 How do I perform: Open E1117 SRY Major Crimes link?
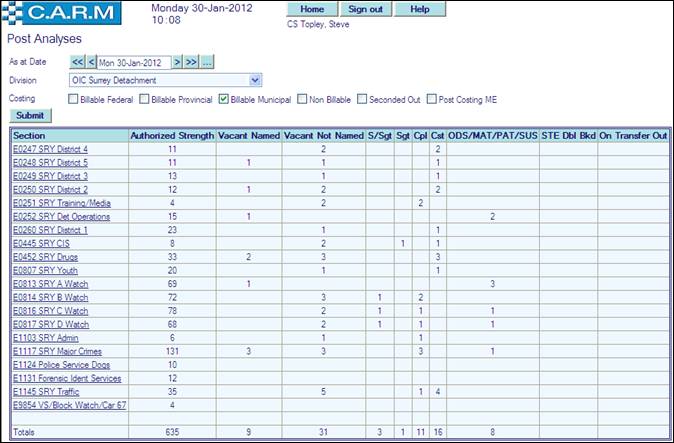coord(56,351)
